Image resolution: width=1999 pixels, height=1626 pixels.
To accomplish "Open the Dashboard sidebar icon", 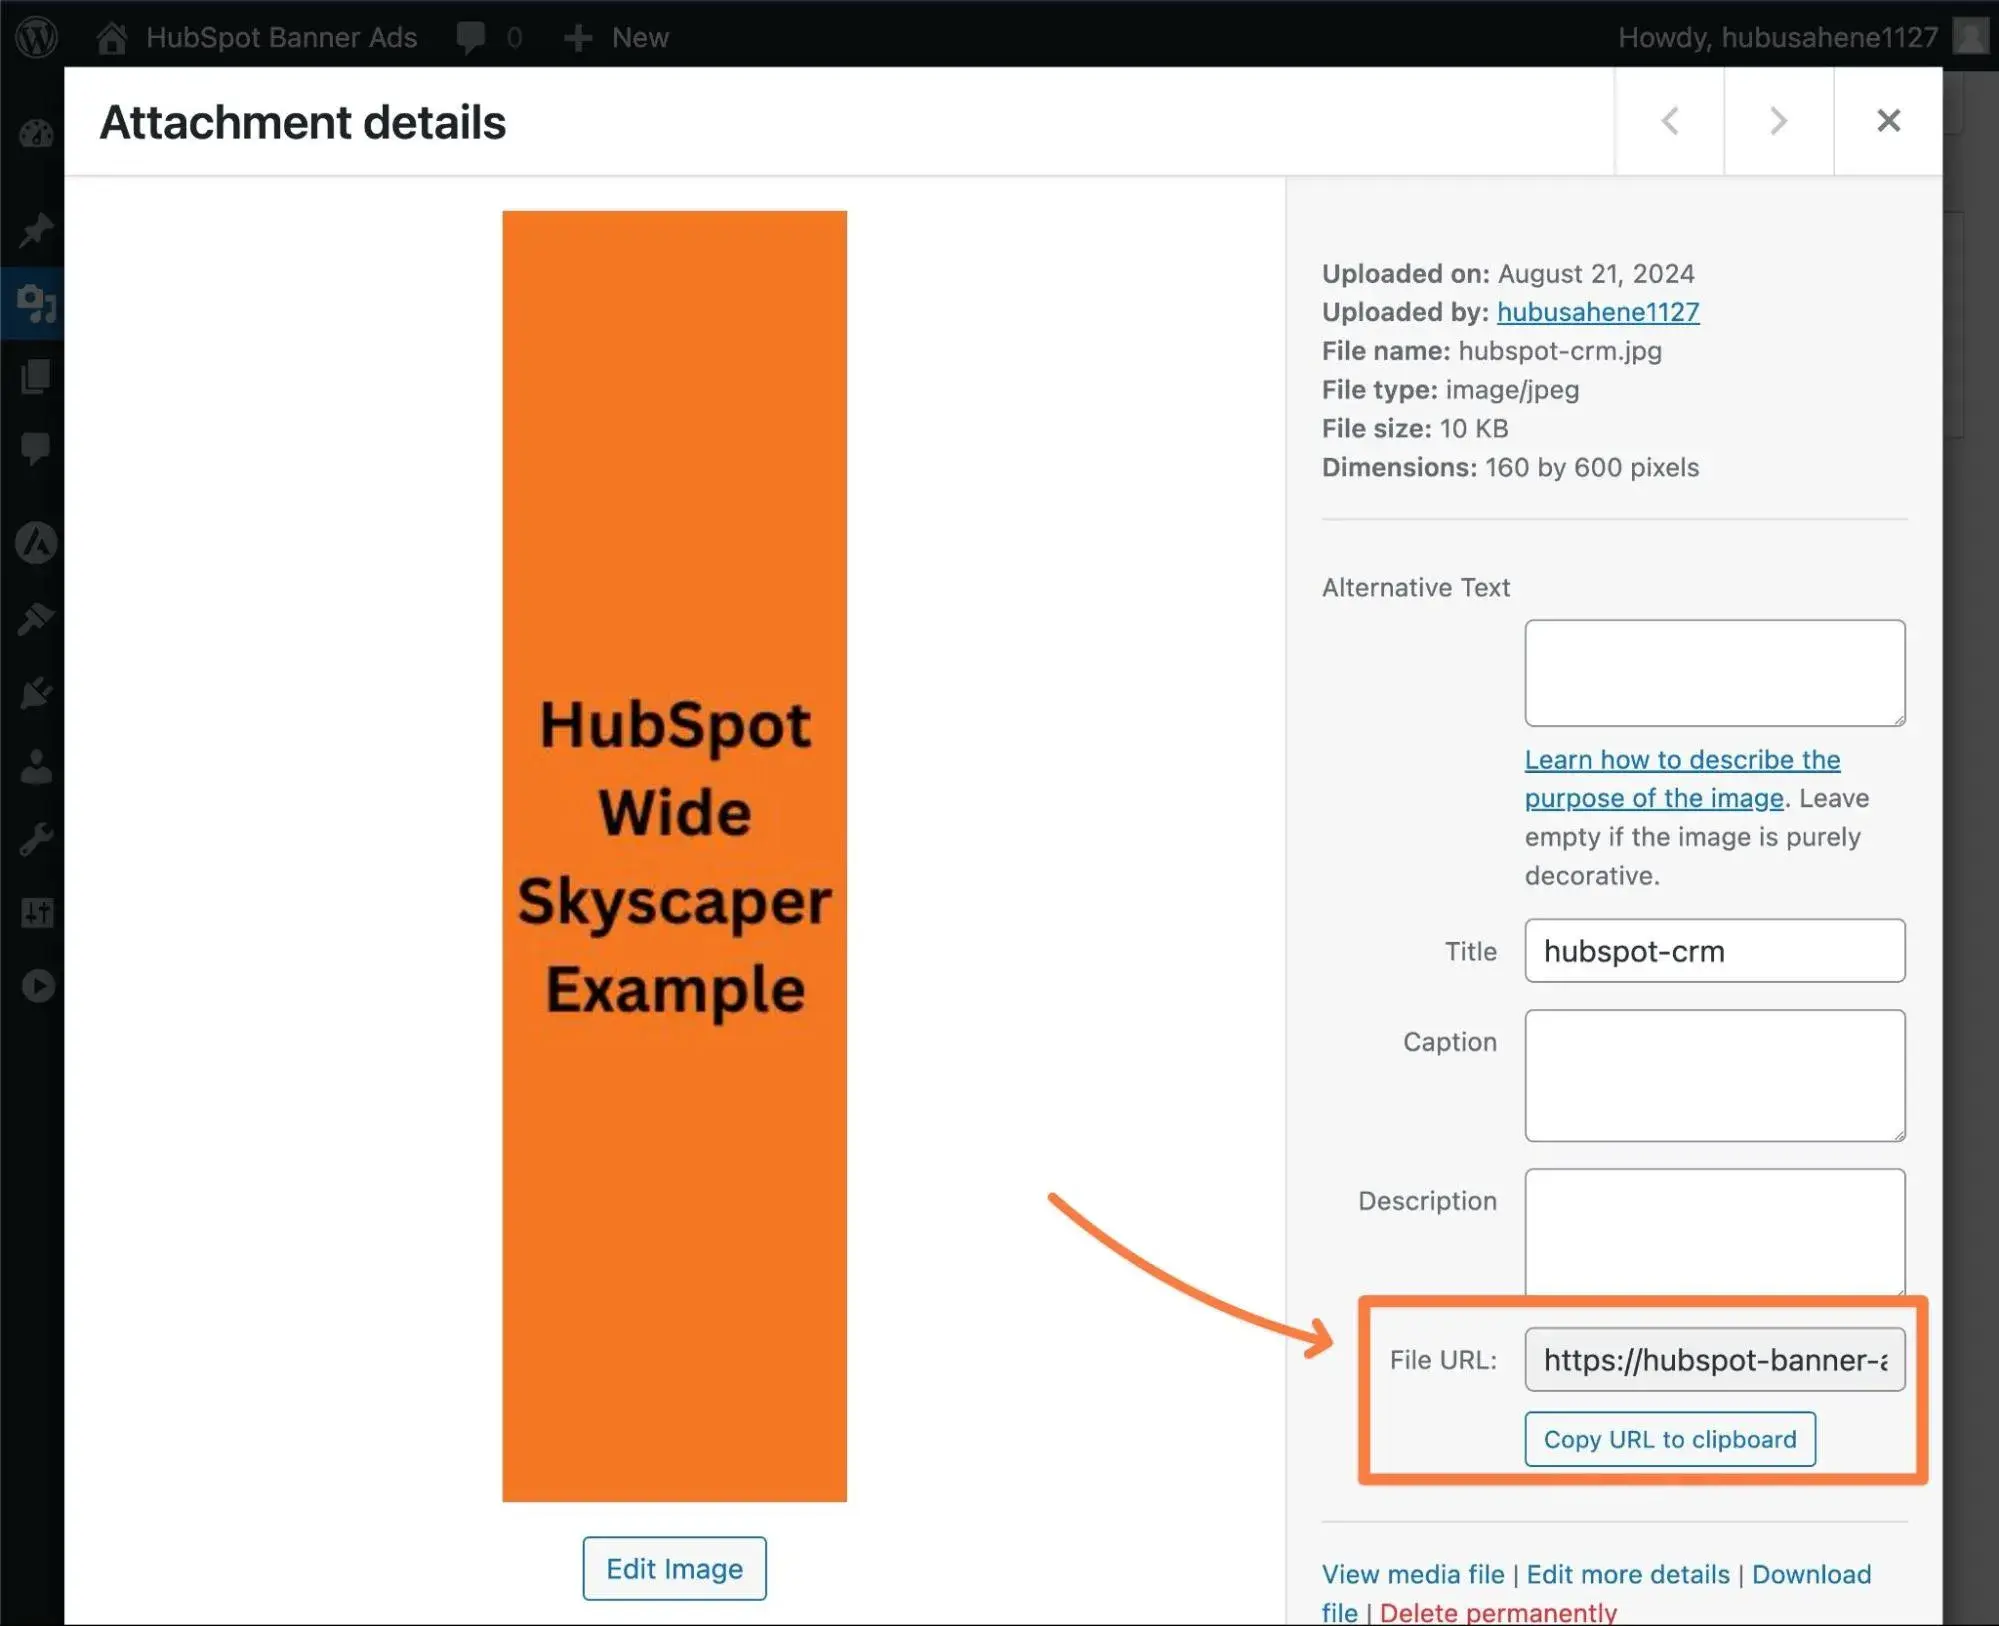I will click(x=37, y=135).
